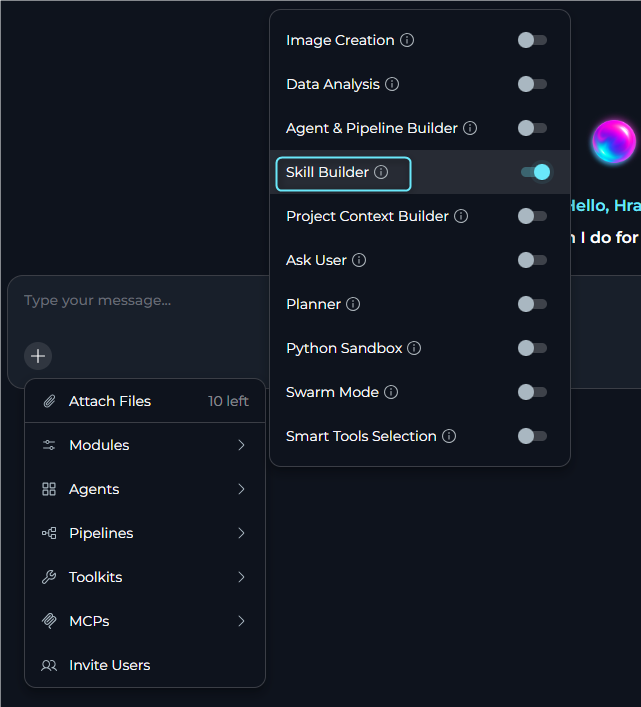Enable the Smart Tools Selection toggle

pyautogui.click(x=532, y=436)
